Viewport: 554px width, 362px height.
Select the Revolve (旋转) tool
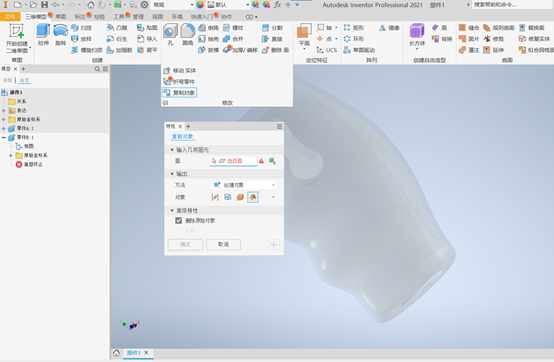pyautogui.click(x=60, y=35)
